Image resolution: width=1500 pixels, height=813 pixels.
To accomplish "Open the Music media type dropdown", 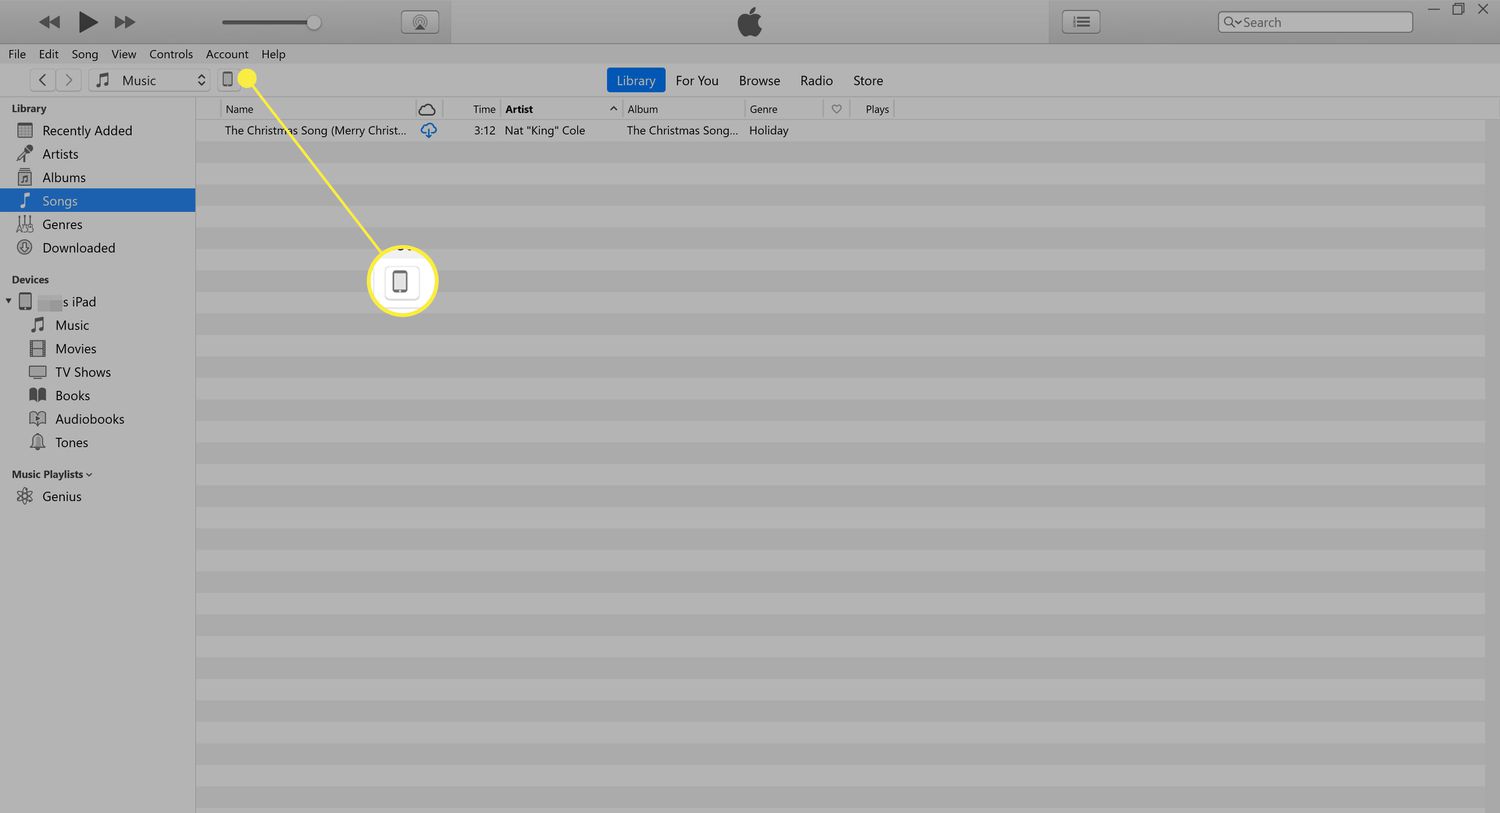I will 150,80.
